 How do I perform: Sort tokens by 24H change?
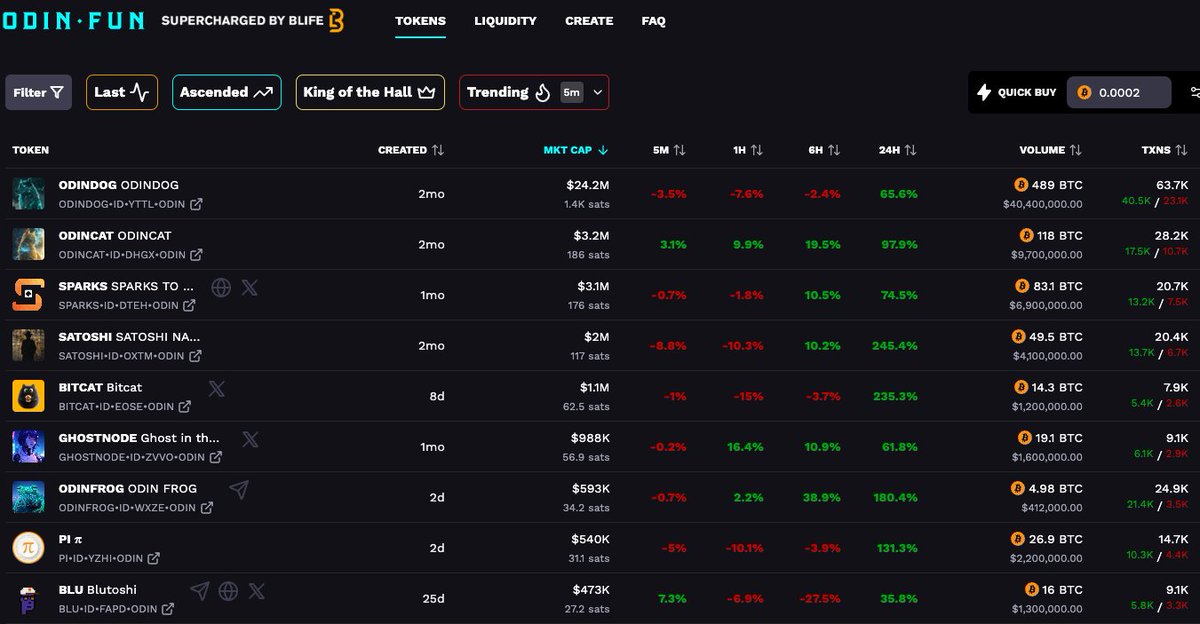click(896, 149)
